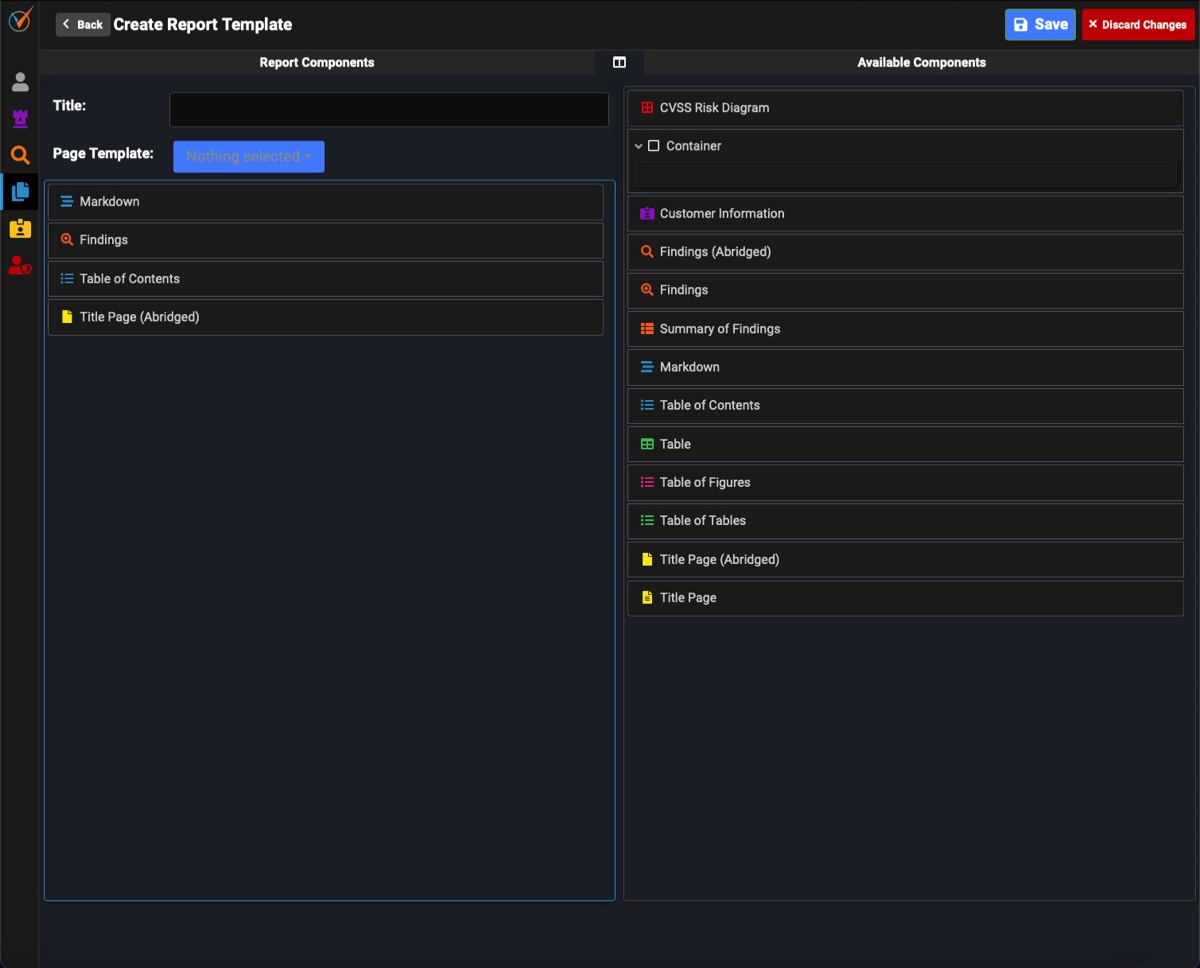The width and height of the screenshot is (1200, 968).
Task: Click Findings icon in Available Components
Action: pos(647,290)
